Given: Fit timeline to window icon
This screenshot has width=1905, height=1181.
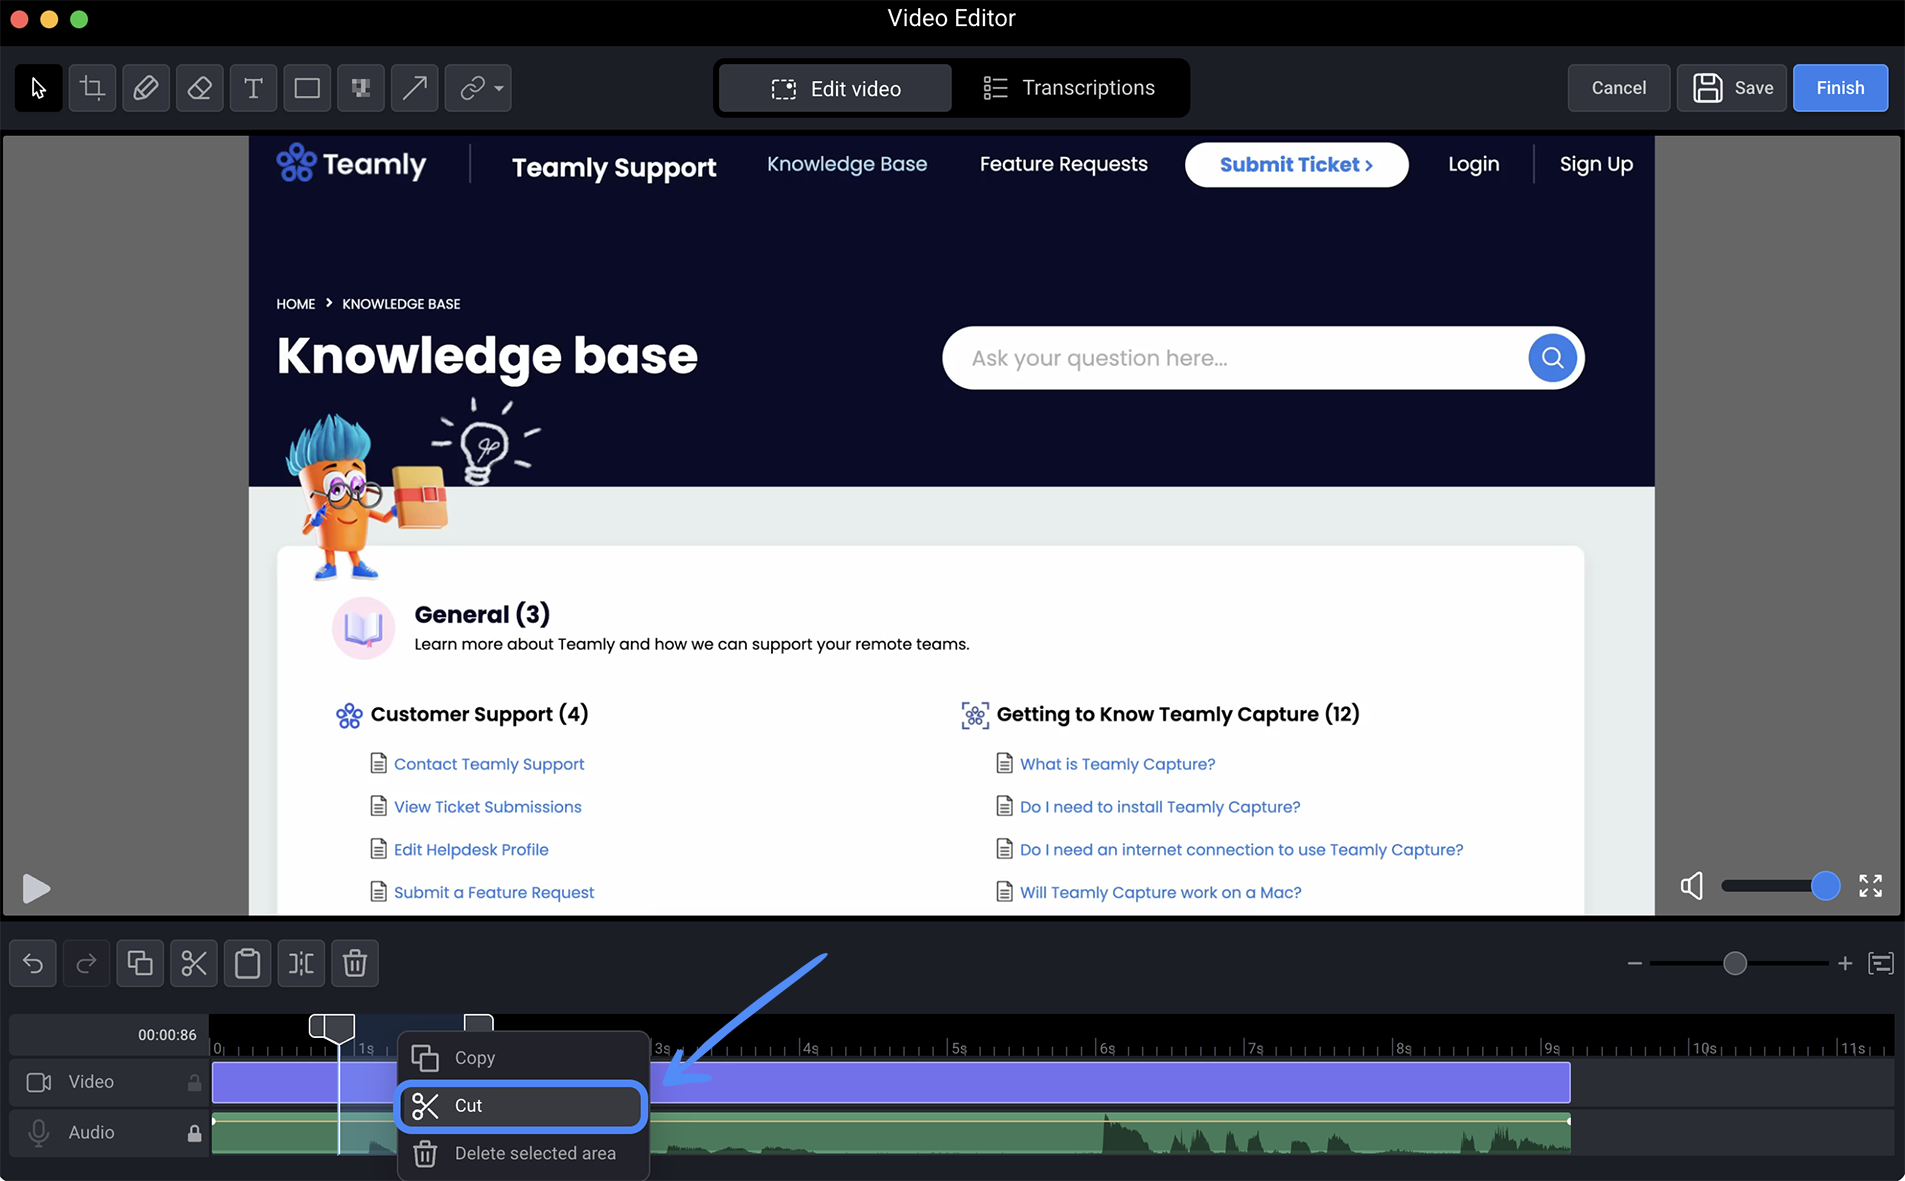Looking at the screenshot, I should [x=1881, y=964].
